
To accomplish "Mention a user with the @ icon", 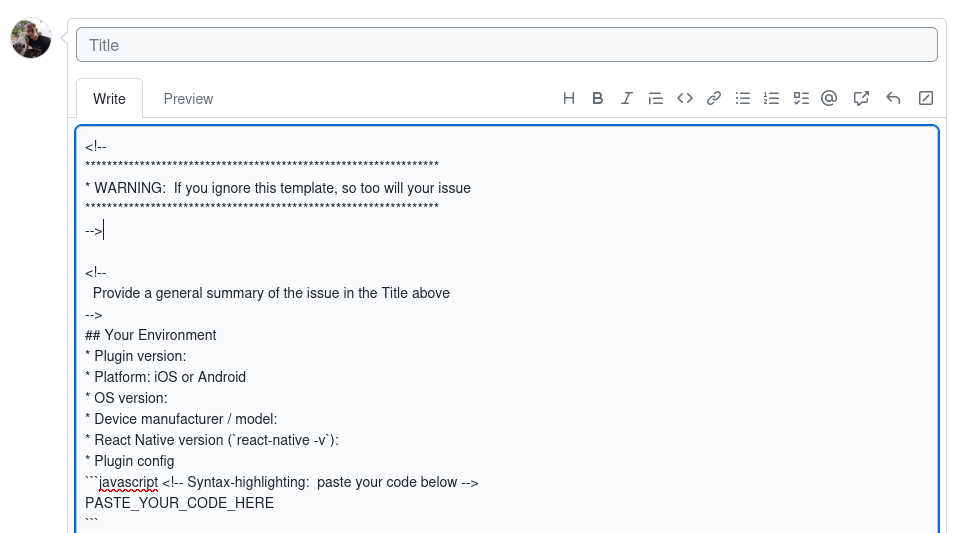I will [x=829, y=99].
